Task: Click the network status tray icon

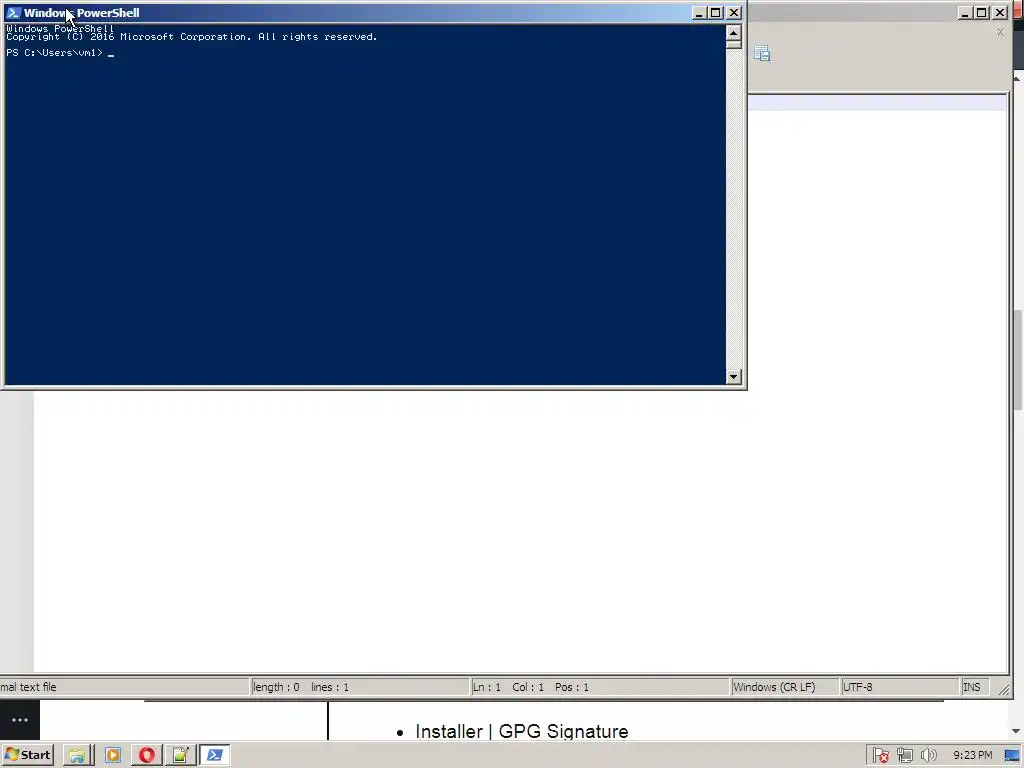Action: point(904,755)
